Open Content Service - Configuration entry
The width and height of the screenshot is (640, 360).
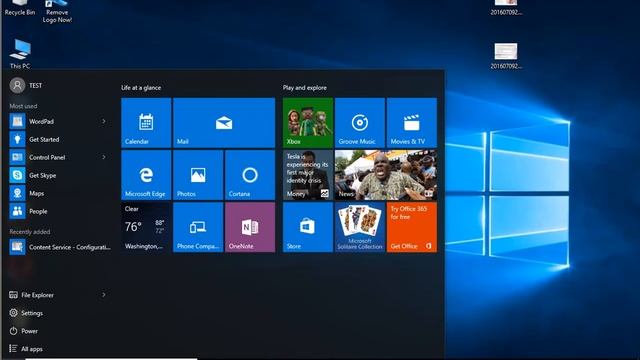(x=60, y=247)
